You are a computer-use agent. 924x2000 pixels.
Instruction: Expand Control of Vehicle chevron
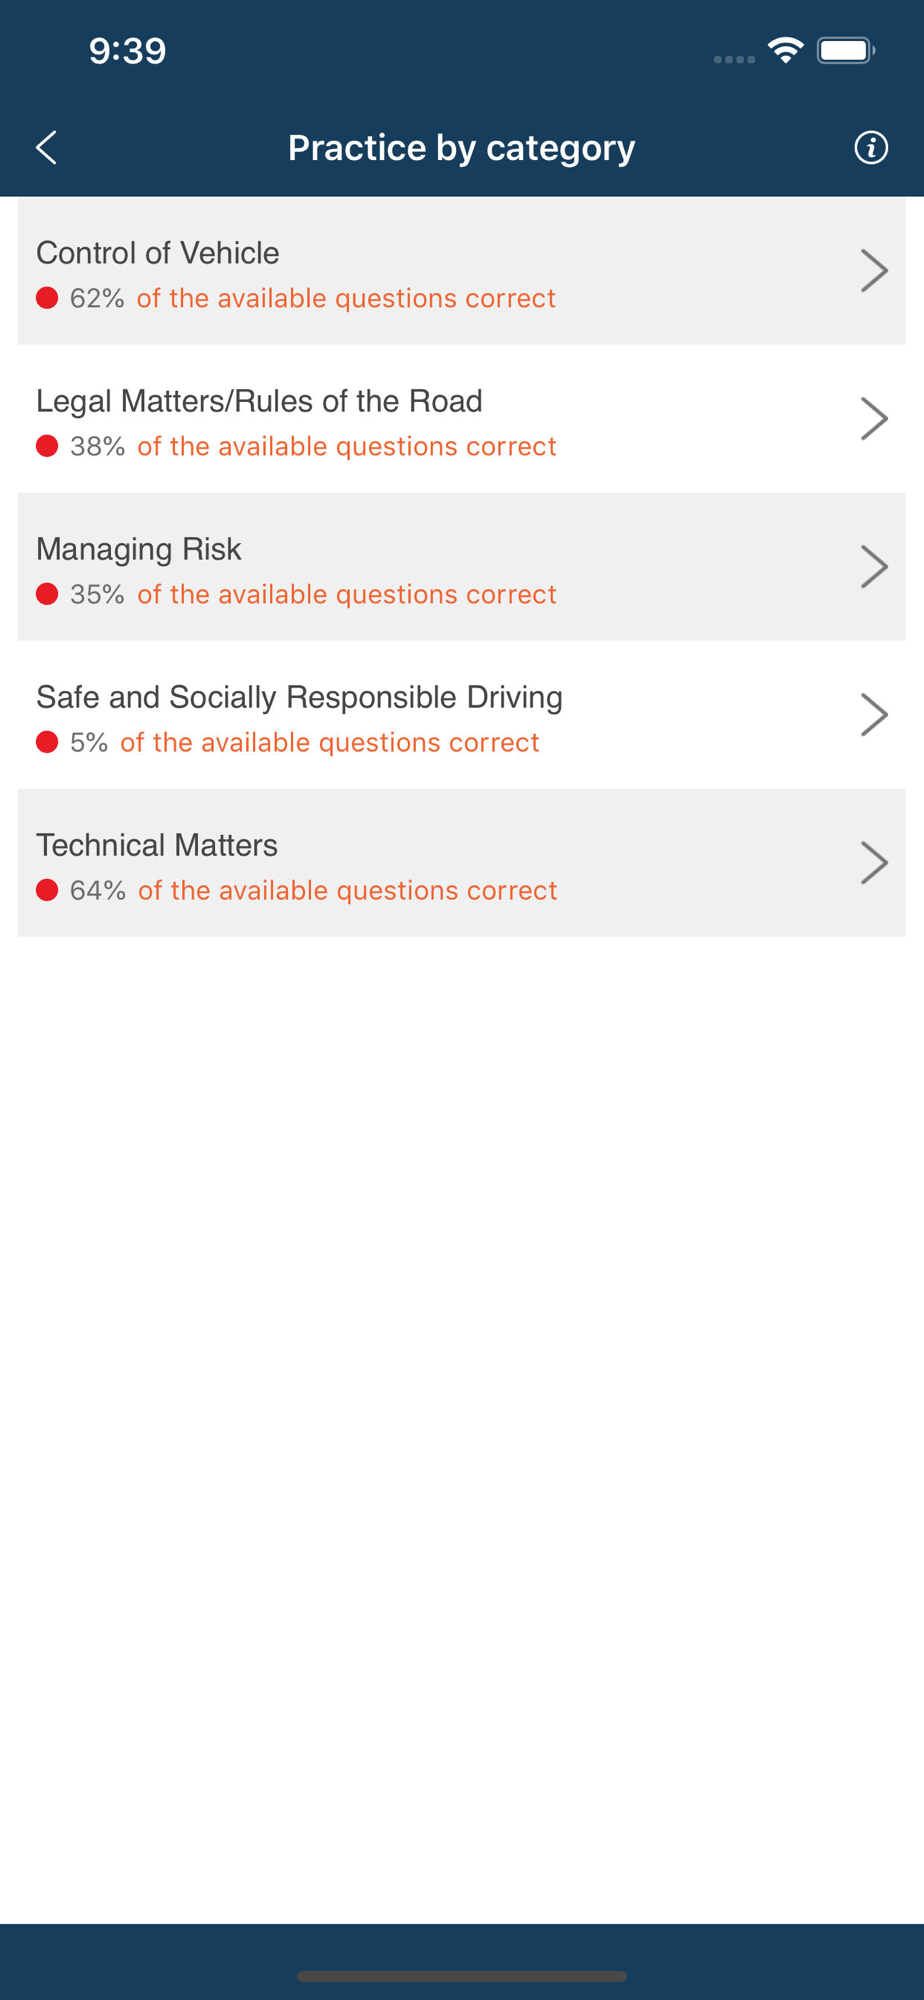click(874, 271)
